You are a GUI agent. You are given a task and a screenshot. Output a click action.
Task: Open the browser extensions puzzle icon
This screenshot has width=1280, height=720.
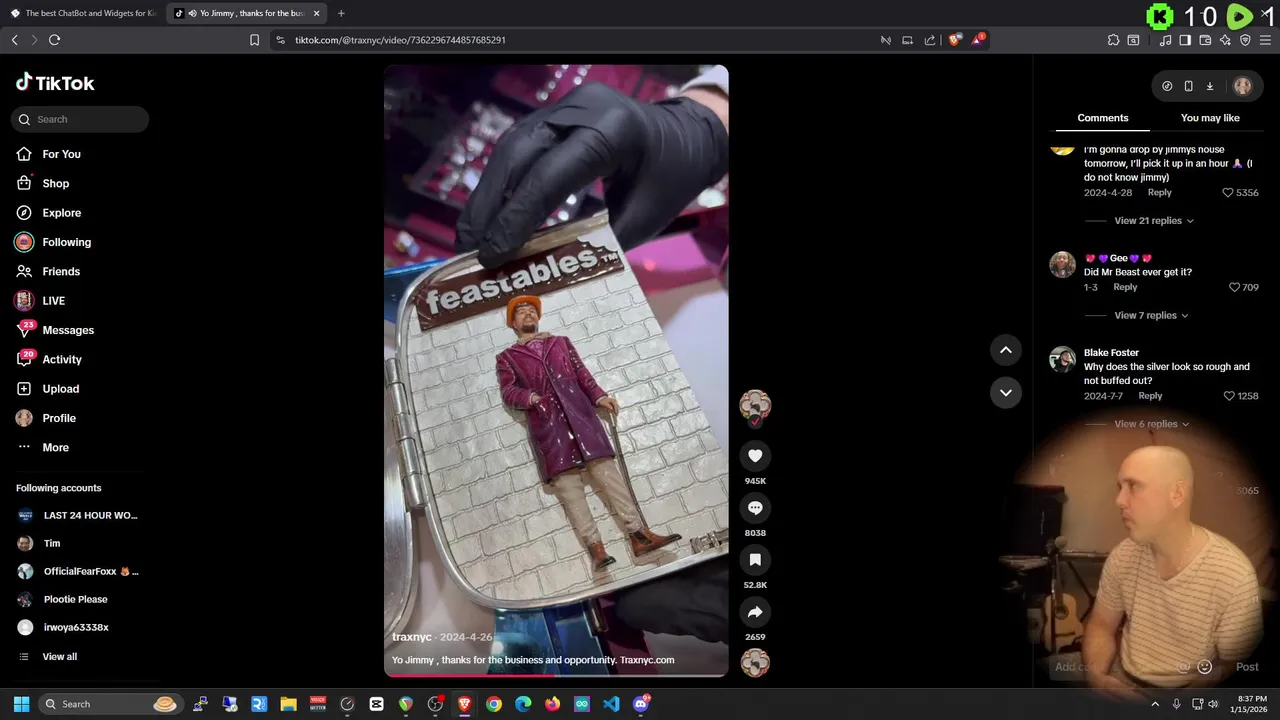(1113, 40)
